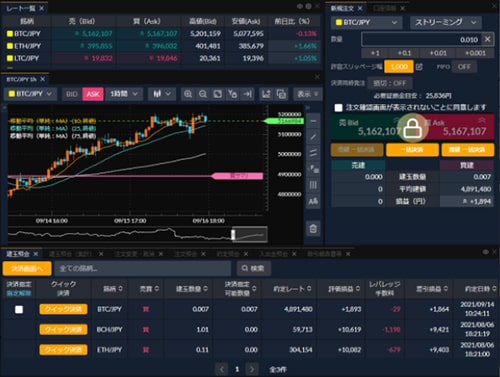This screenshot has width=500, height=377.
Task: Click the chart overview navigator slider handle
Action: (233, 234)
